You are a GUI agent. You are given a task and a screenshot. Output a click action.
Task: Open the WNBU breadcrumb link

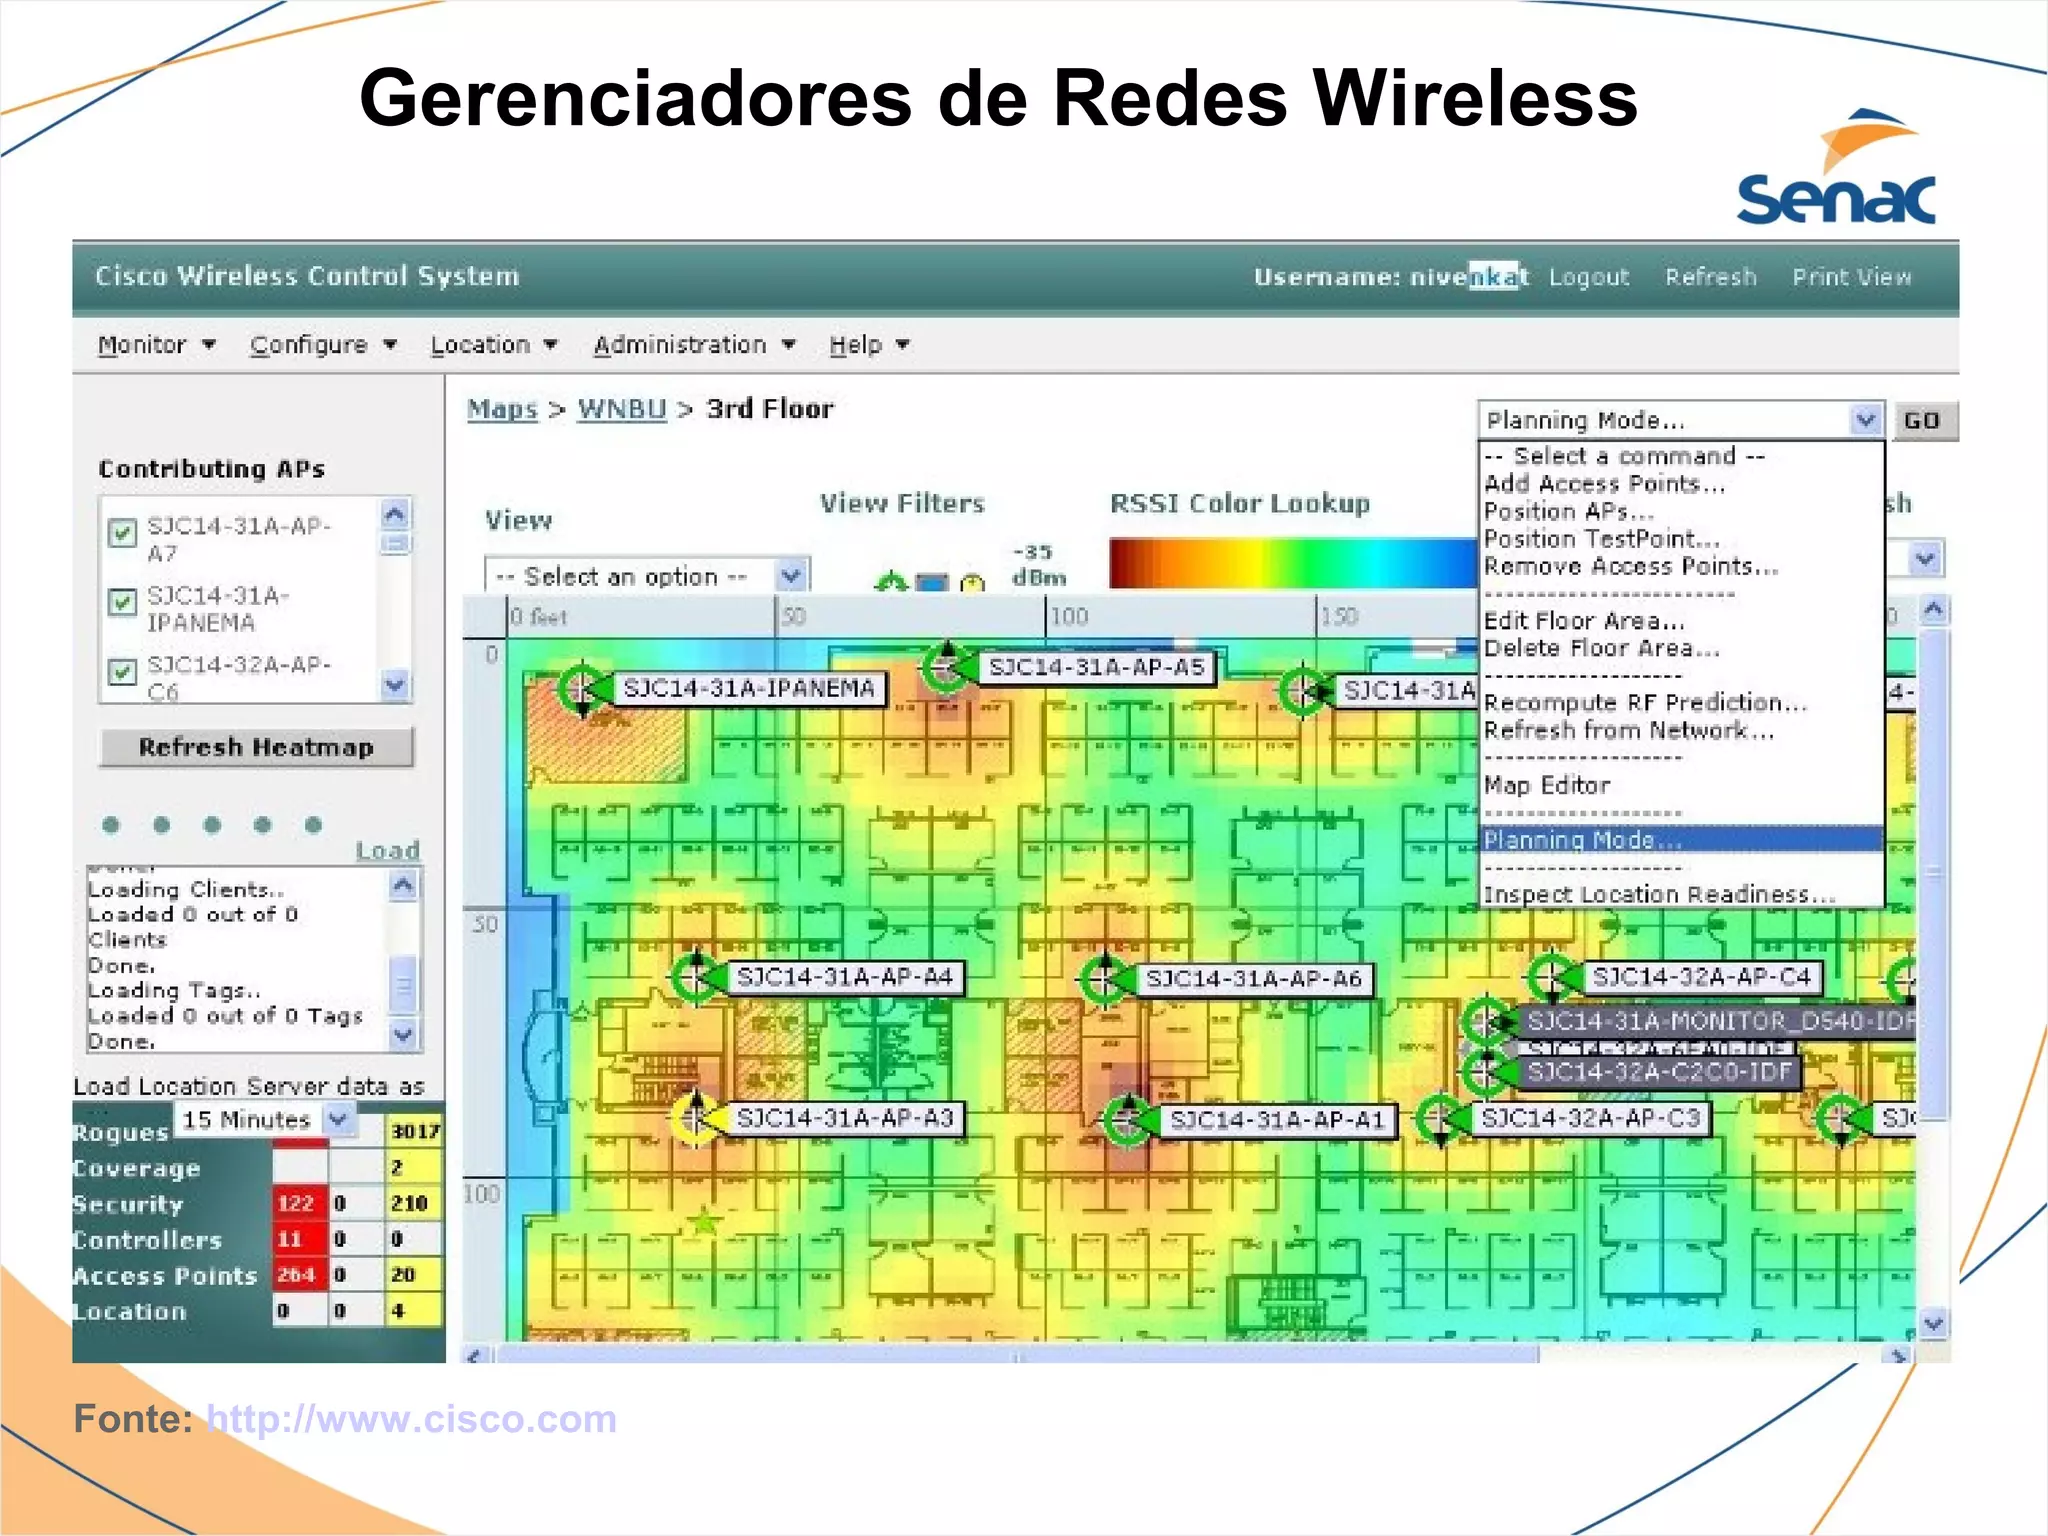[x=621, y=409]
